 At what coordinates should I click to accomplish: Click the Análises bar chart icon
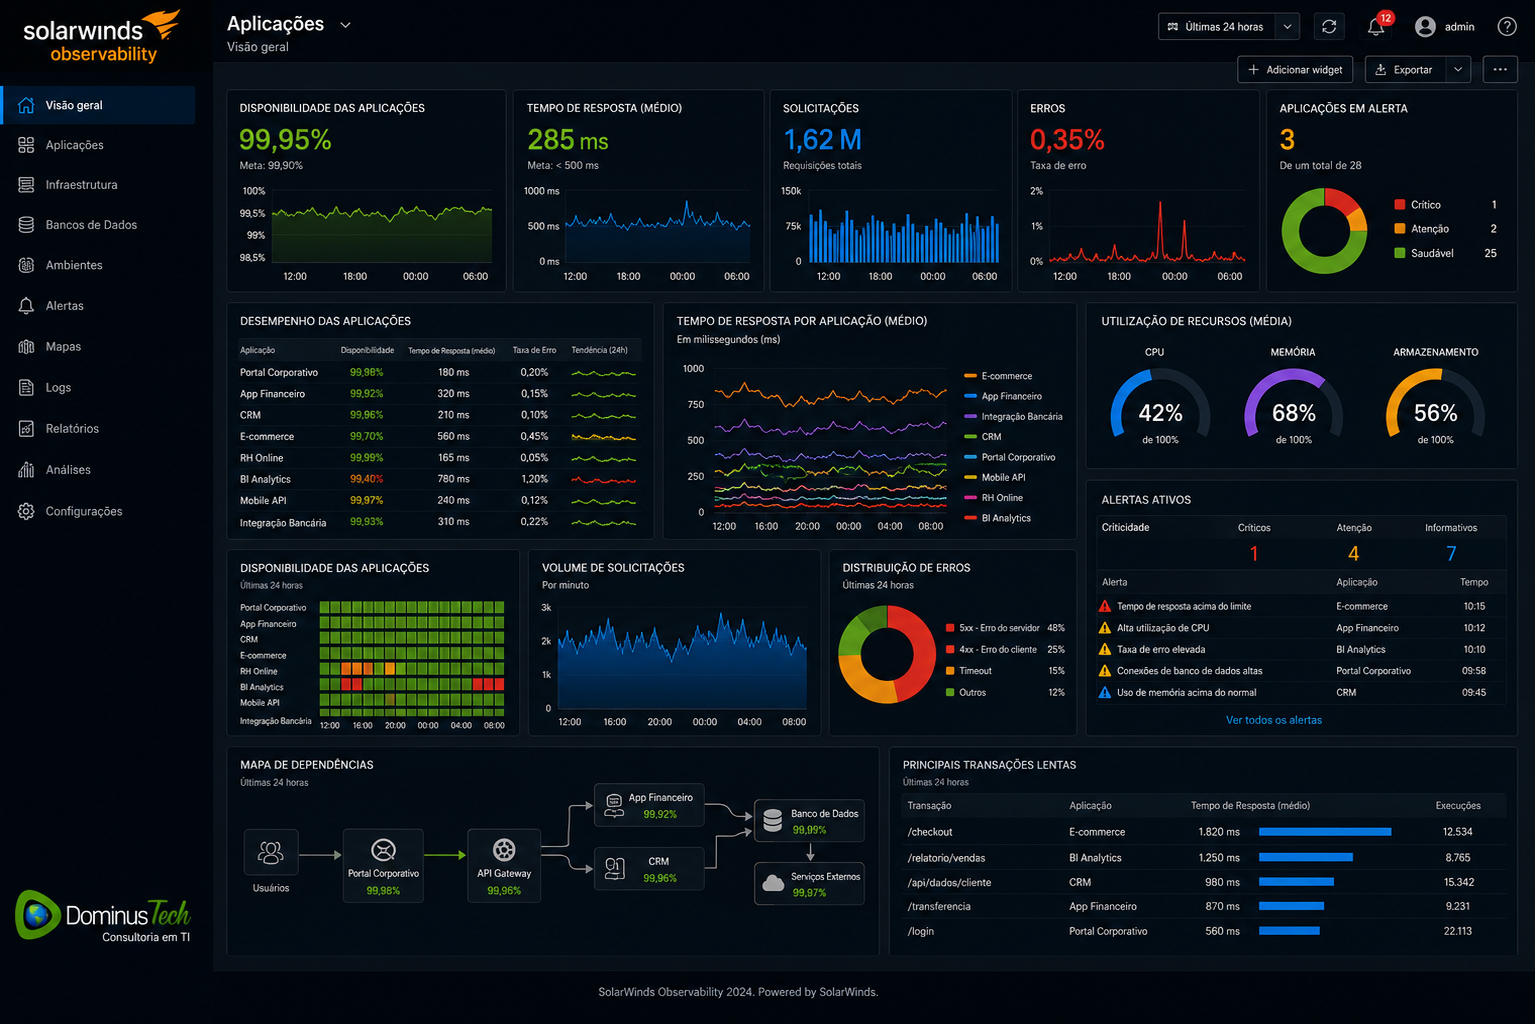[26, 470]
